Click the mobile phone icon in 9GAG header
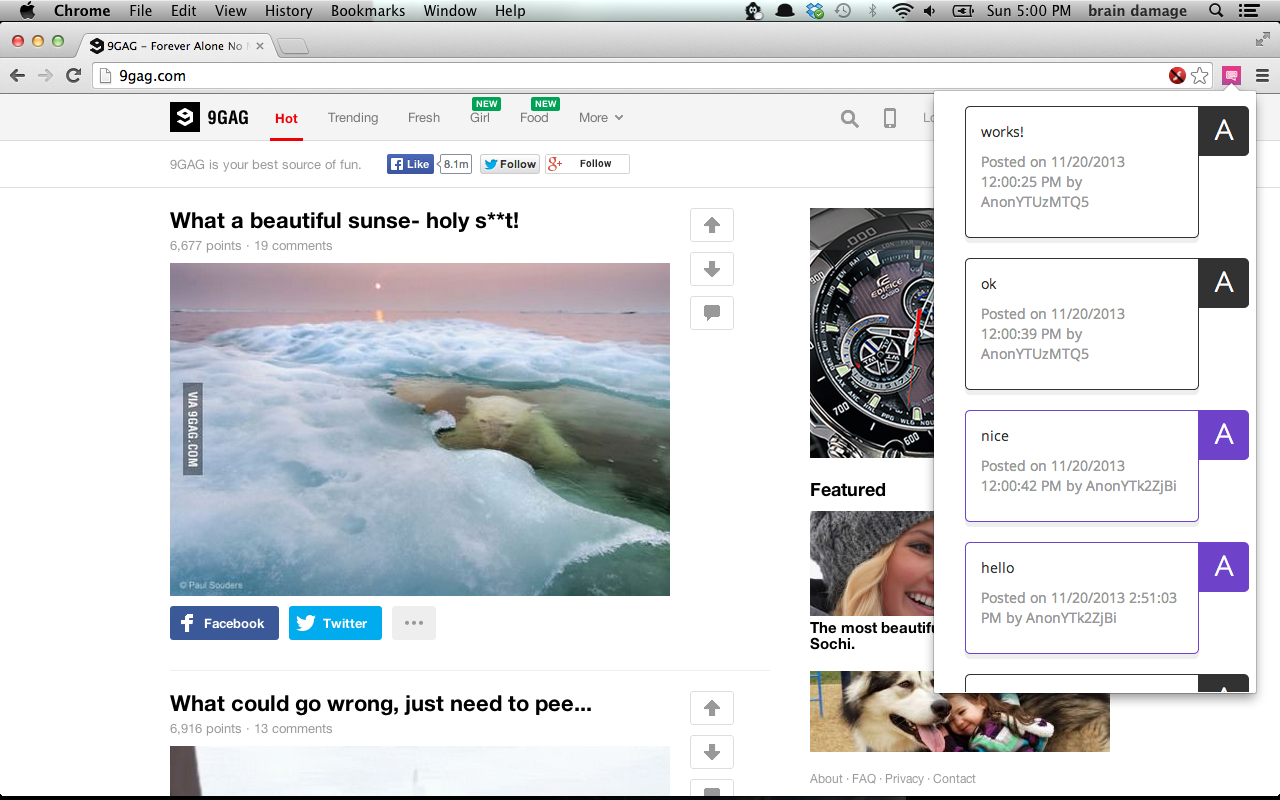1280x800 pixels. [890, 119]
